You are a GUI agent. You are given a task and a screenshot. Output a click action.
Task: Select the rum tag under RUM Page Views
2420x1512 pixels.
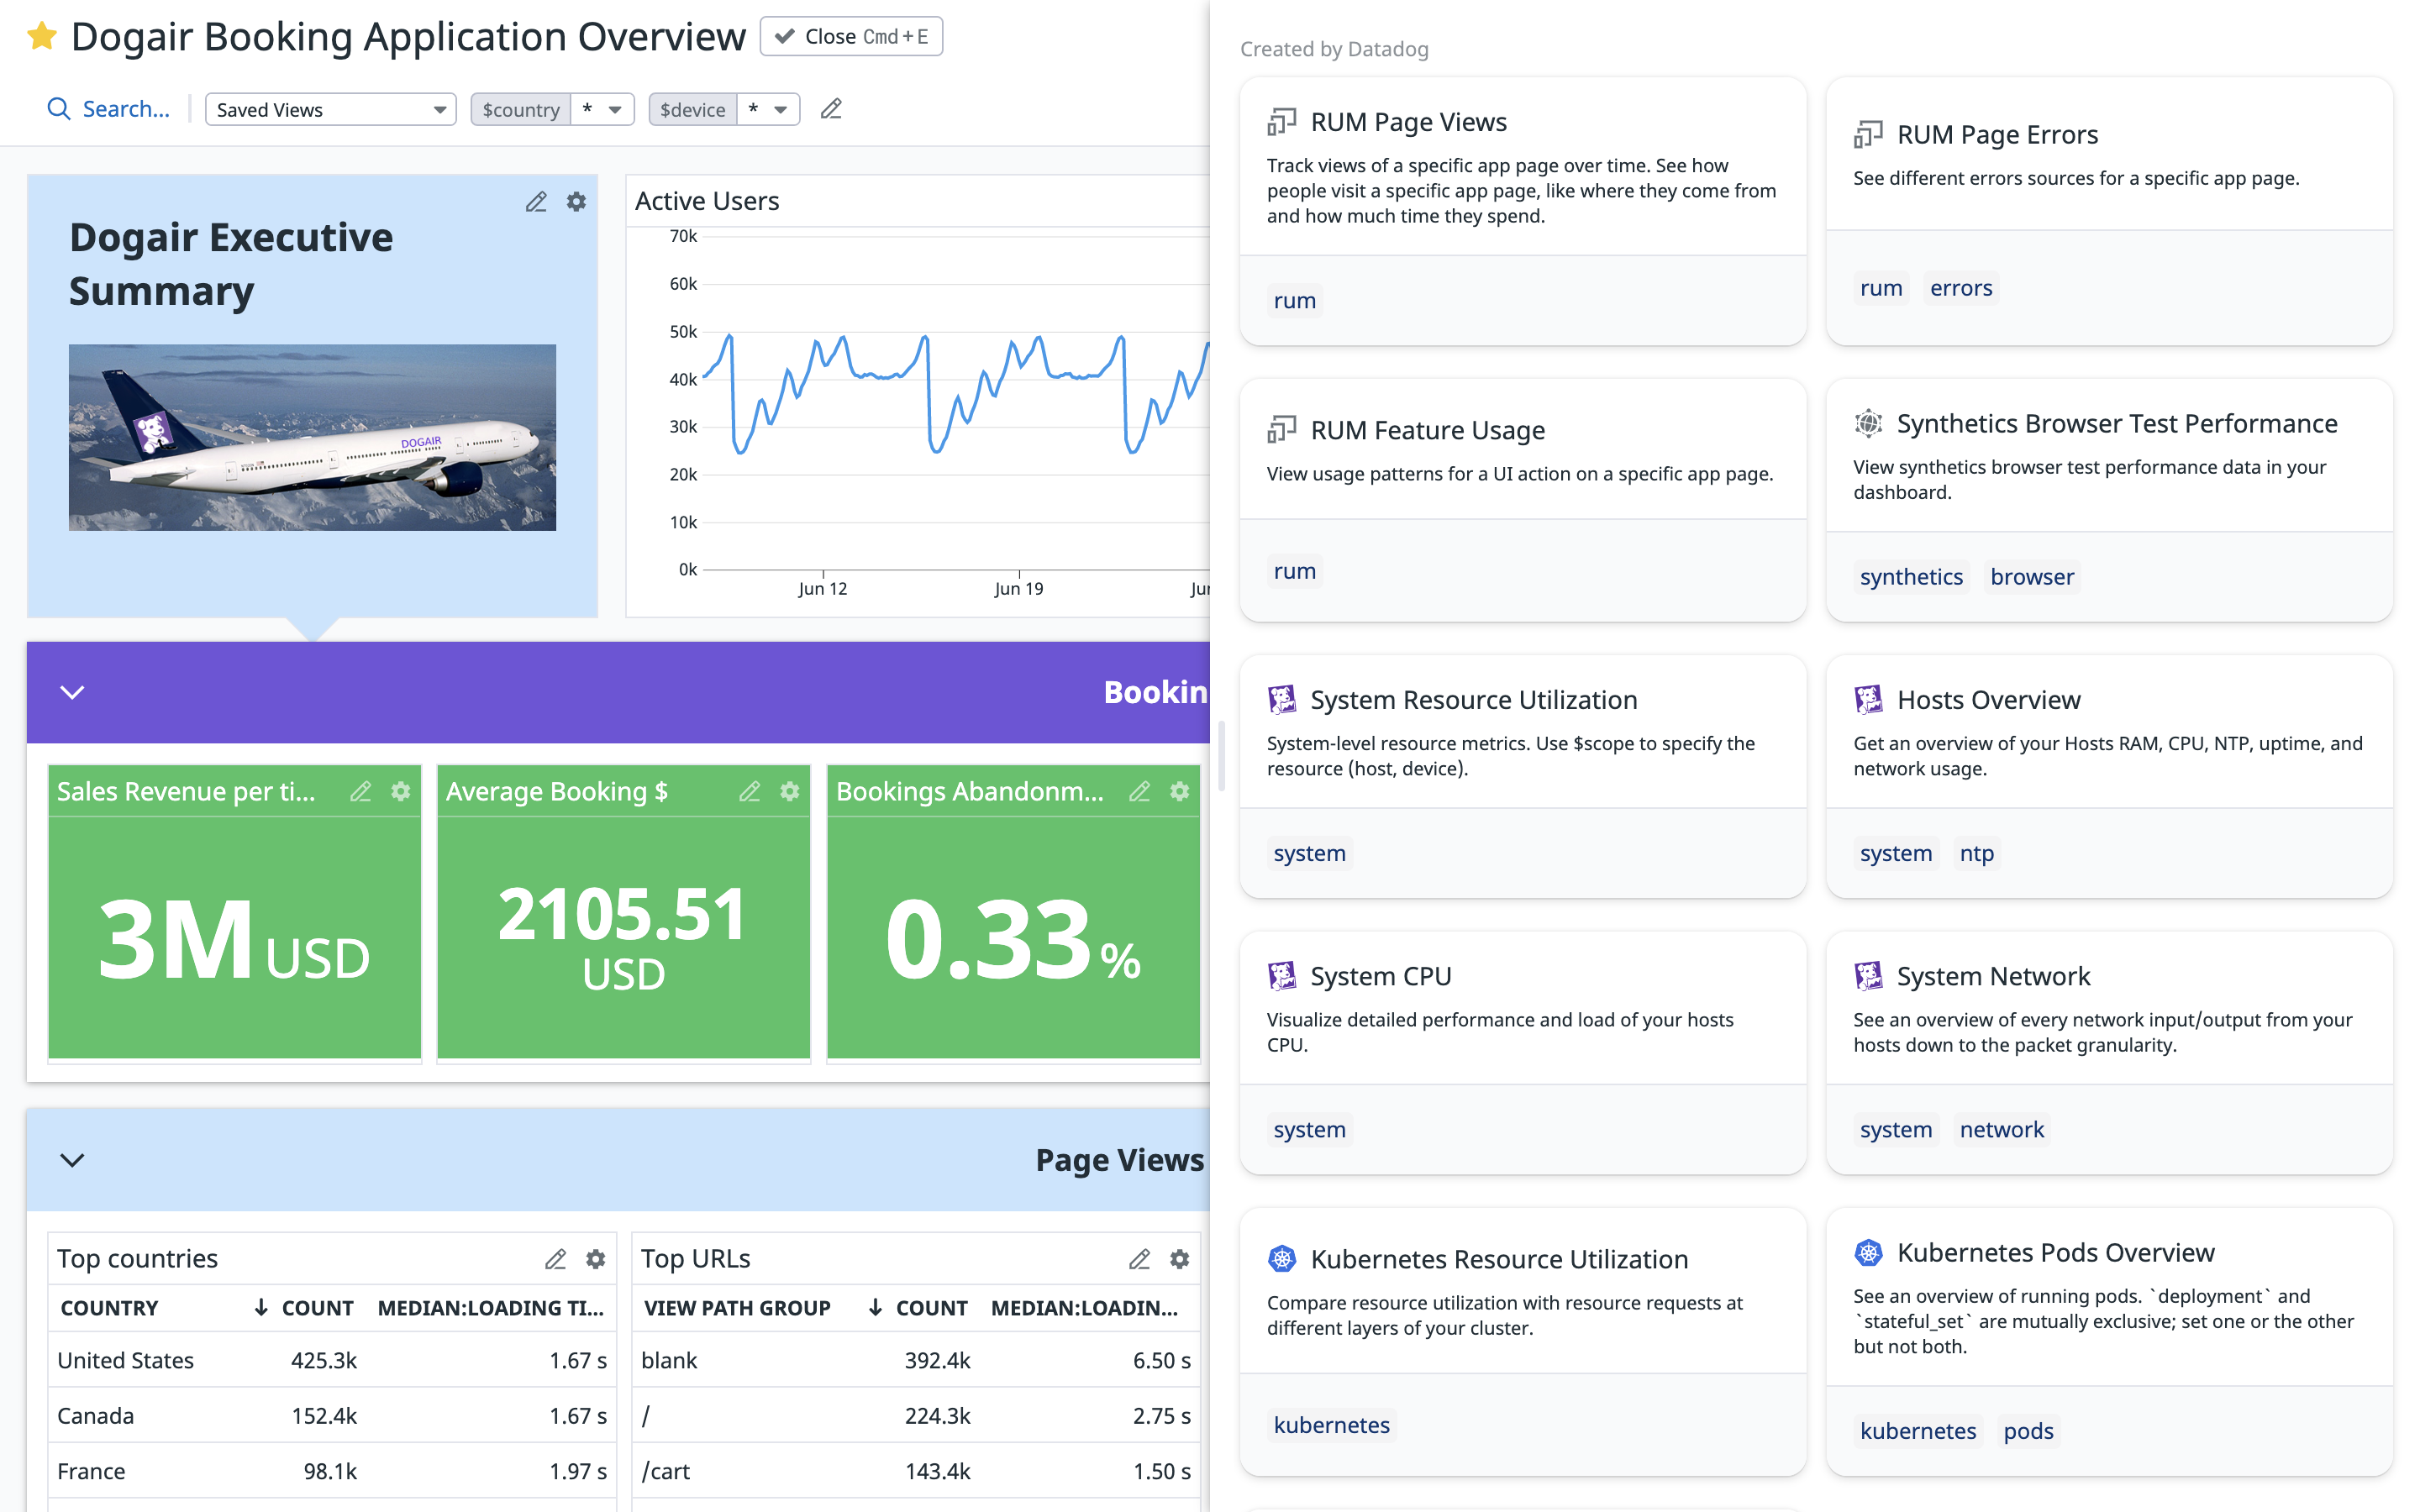pos(1294,299)
